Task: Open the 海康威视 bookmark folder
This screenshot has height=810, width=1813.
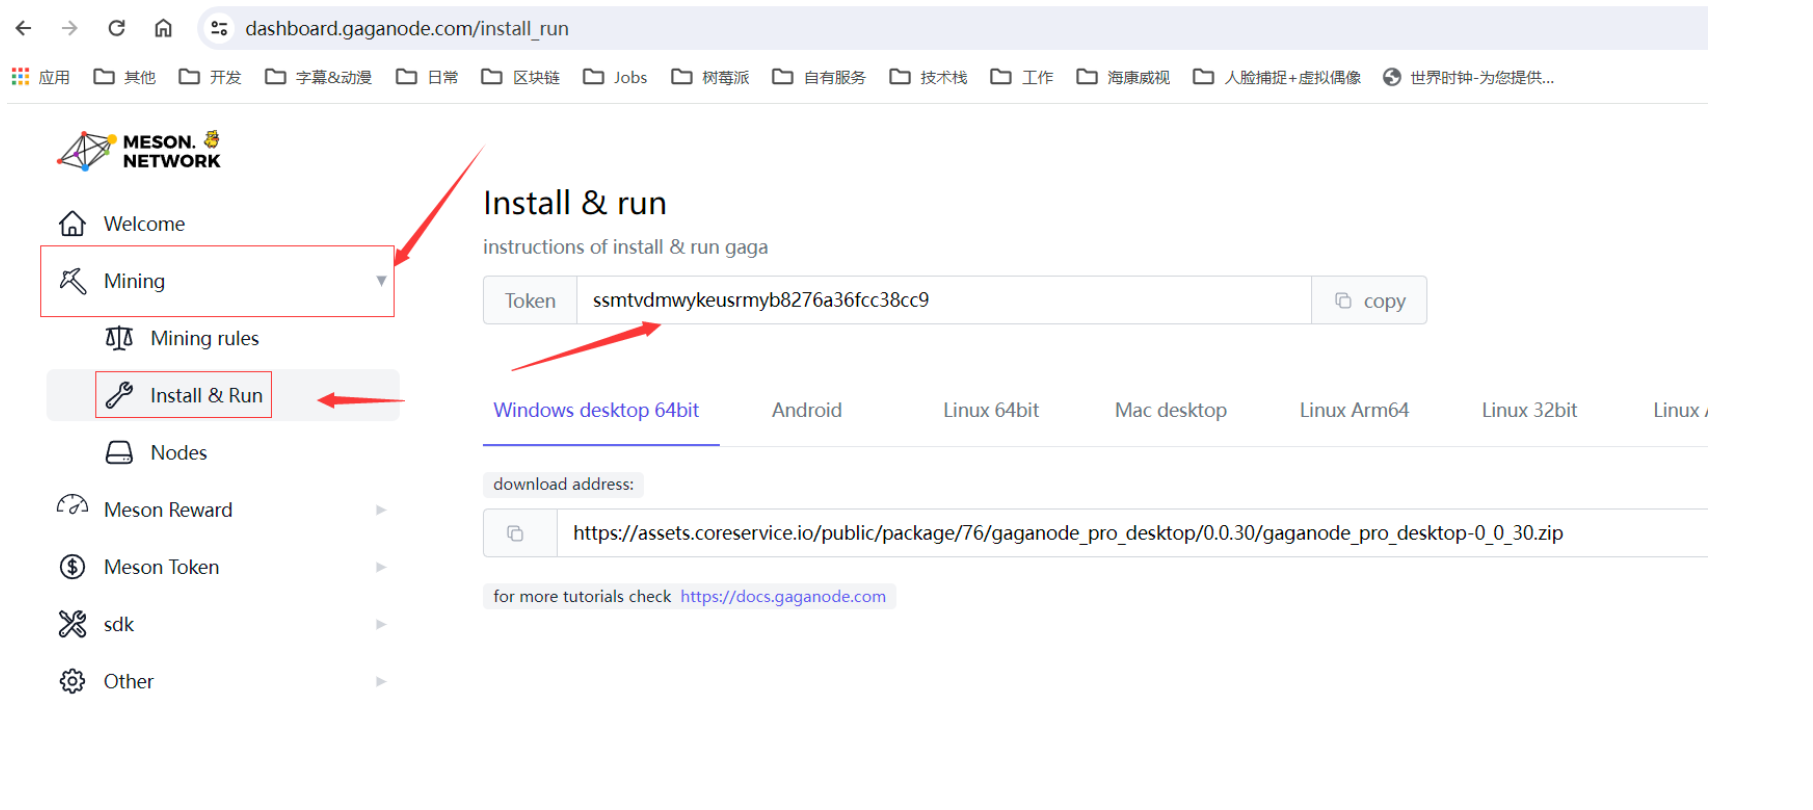Action: (x=1123, y=77)
